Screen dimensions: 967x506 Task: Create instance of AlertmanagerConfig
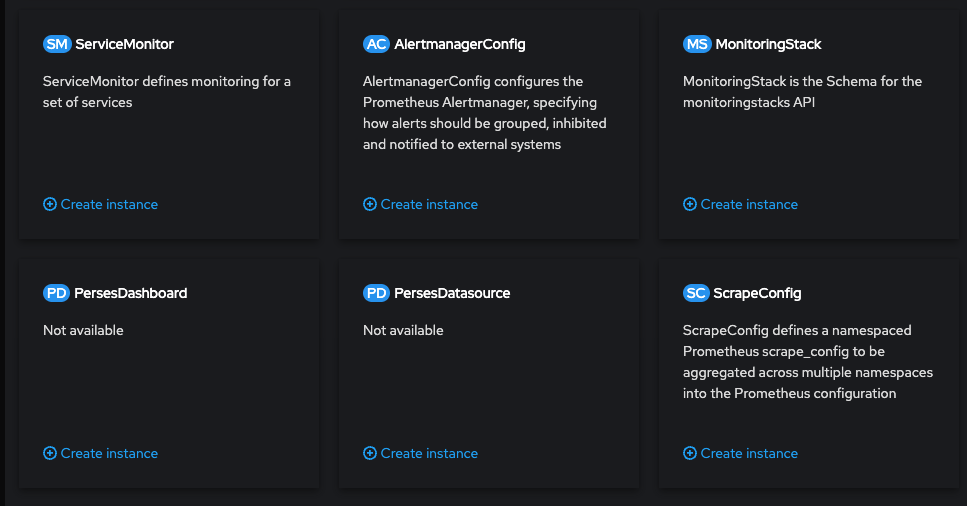(429, 204)
